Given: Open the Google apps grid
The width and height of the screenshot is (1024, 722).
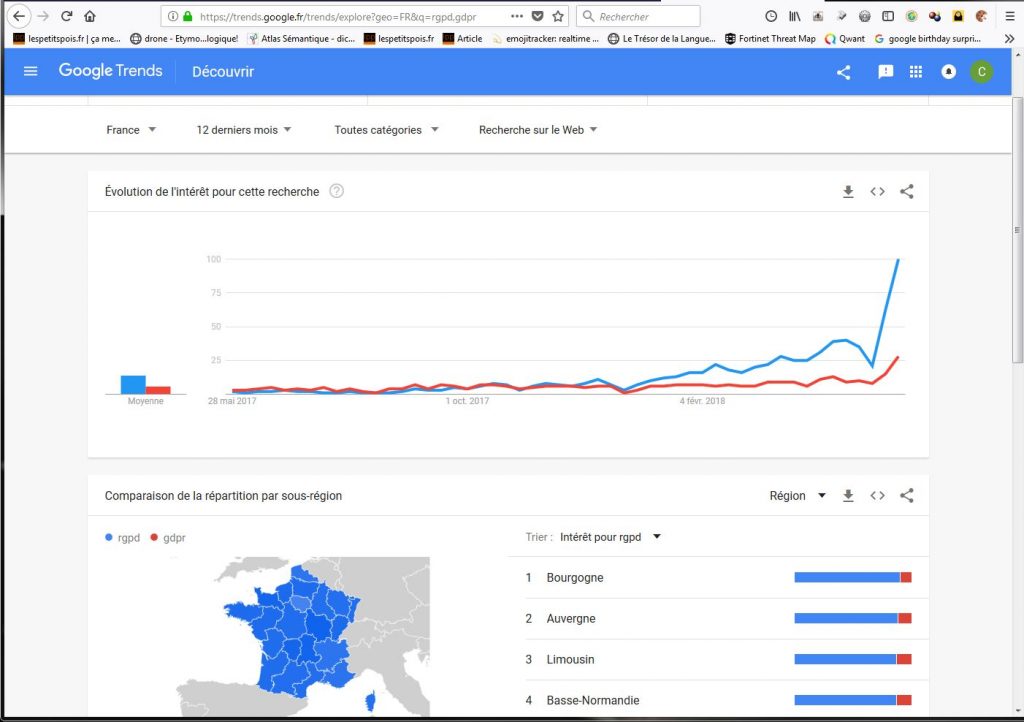Looking at the screenshot, I should click(x=915, y=71).
